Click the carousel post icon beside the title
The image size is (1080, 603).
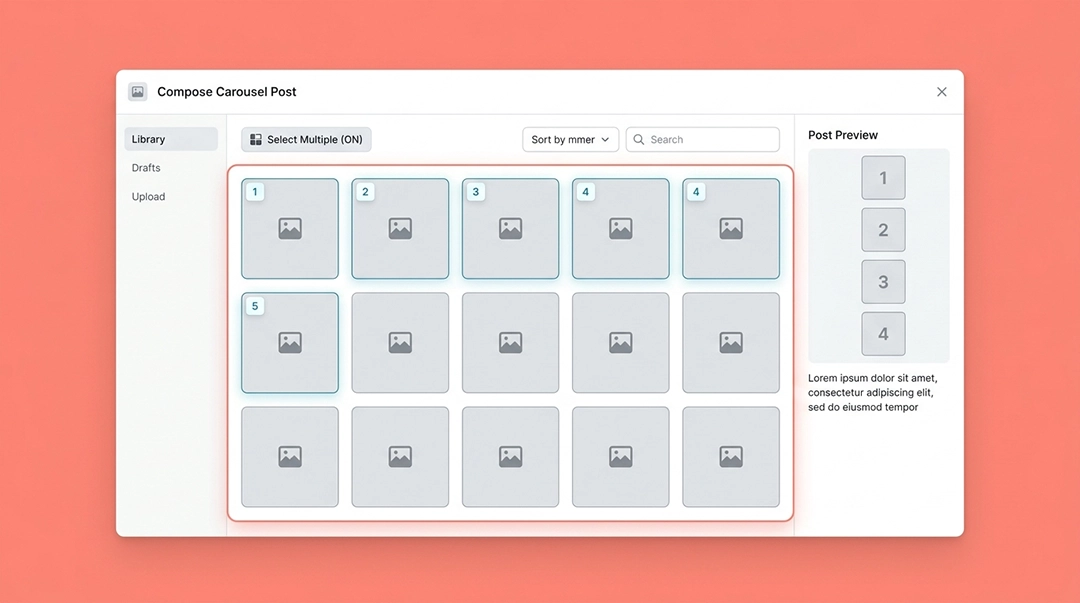point(138,92)
